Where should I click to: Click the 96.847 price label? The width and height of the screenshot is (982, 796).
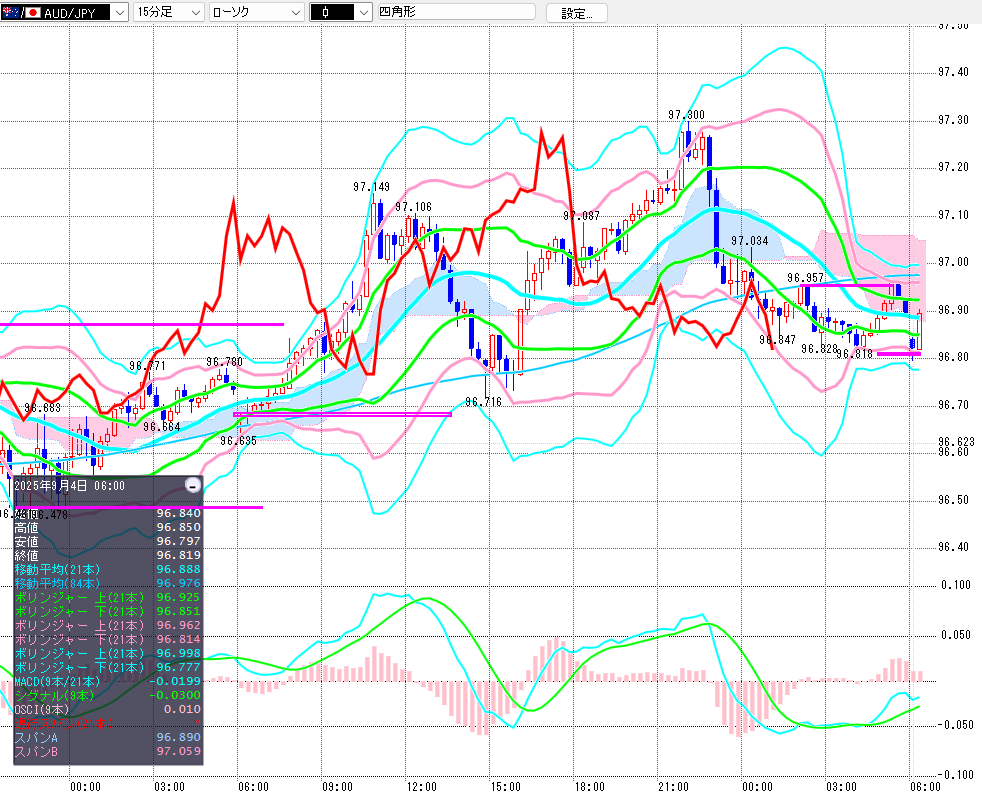tap(777, 340)
